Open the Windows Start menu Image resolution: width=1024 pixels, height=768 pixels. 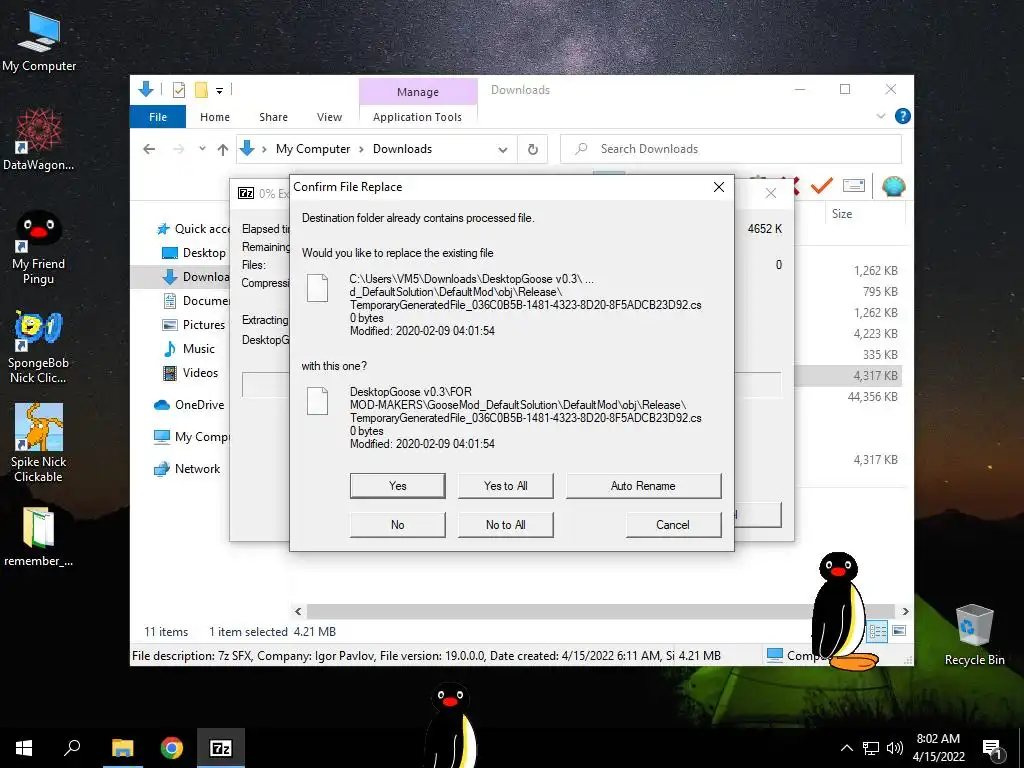[x=24, y=748]
